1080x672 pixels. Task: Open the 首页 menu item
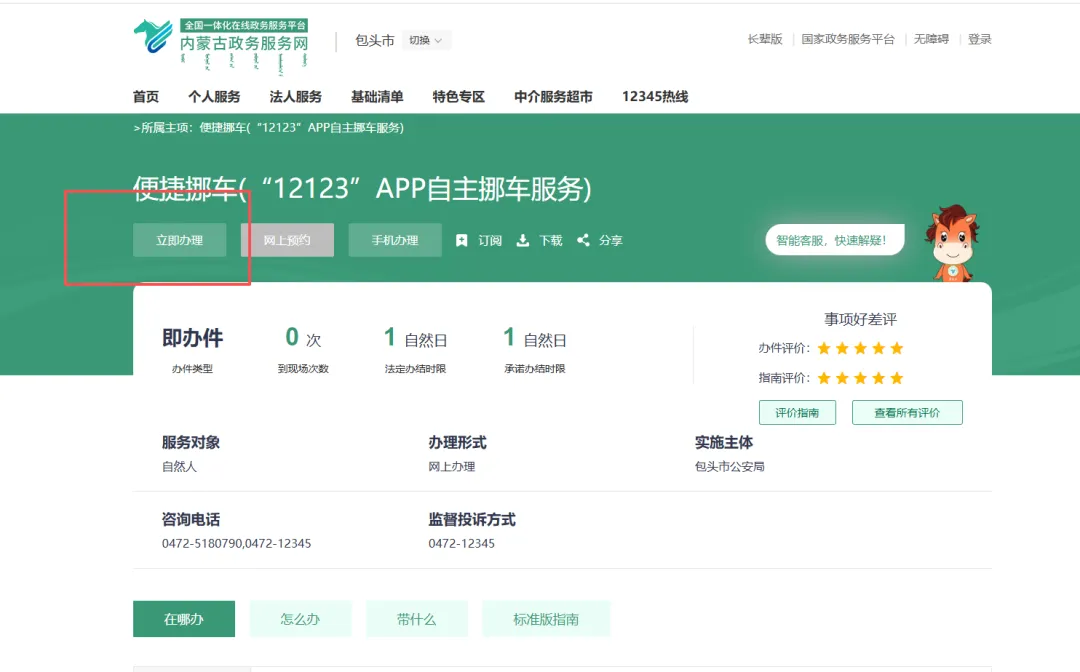coord(145,96)
